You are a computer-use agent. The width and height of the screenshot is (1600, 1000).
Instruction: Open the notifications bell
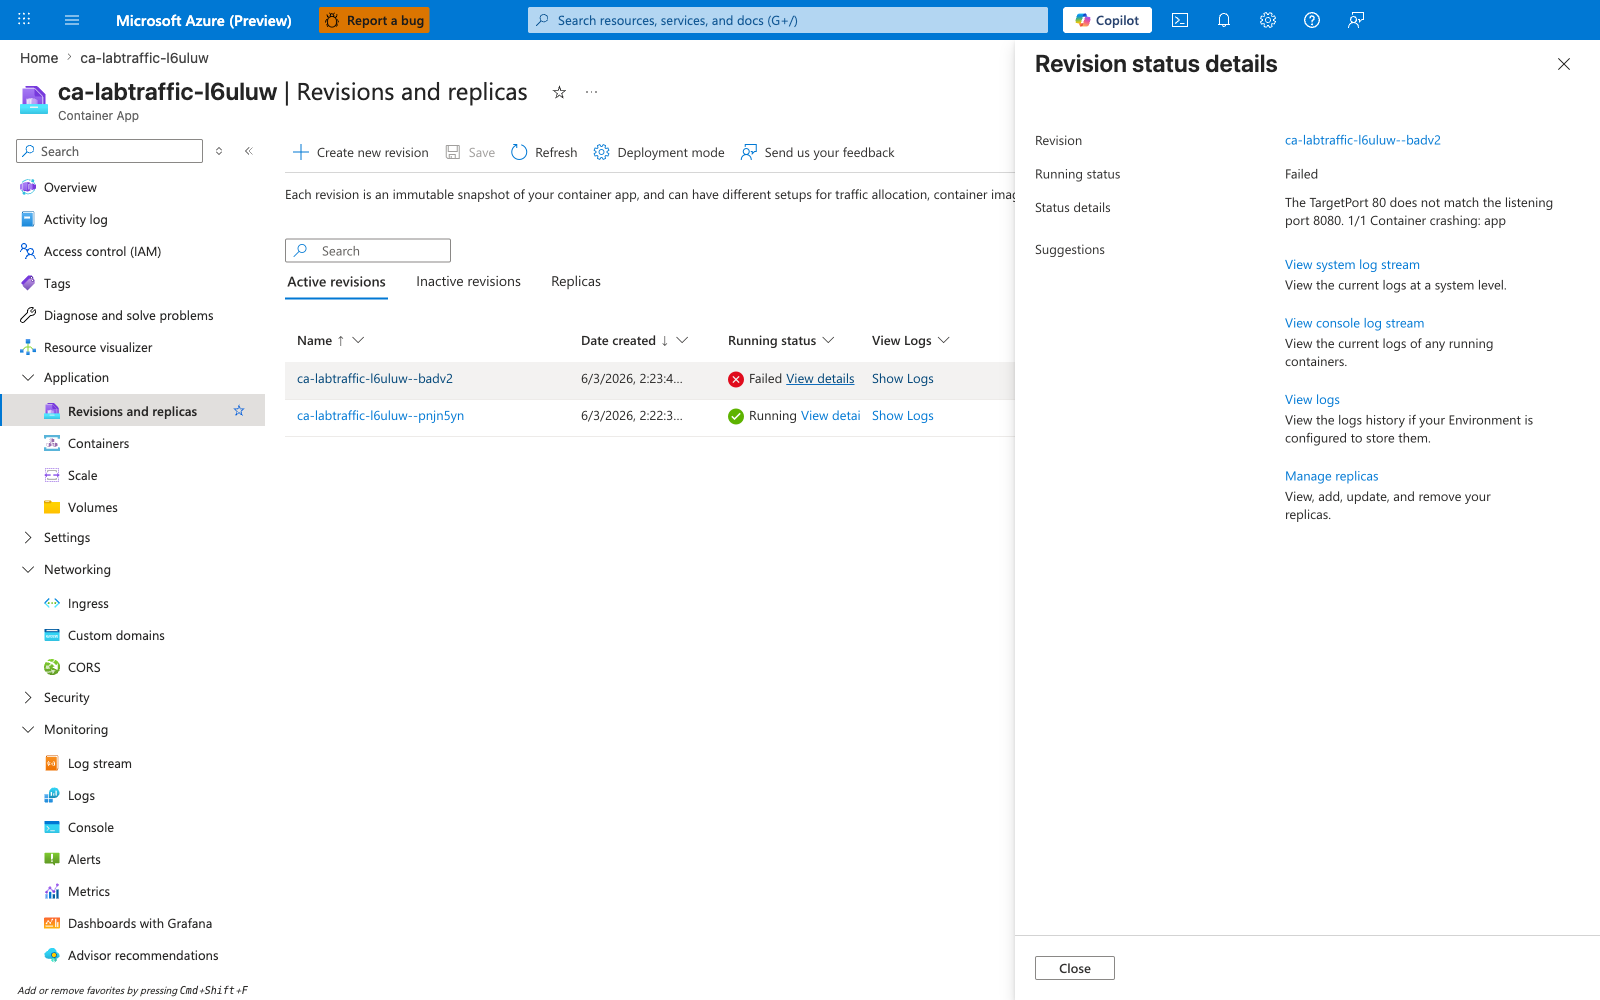[x=1224, y=20]
